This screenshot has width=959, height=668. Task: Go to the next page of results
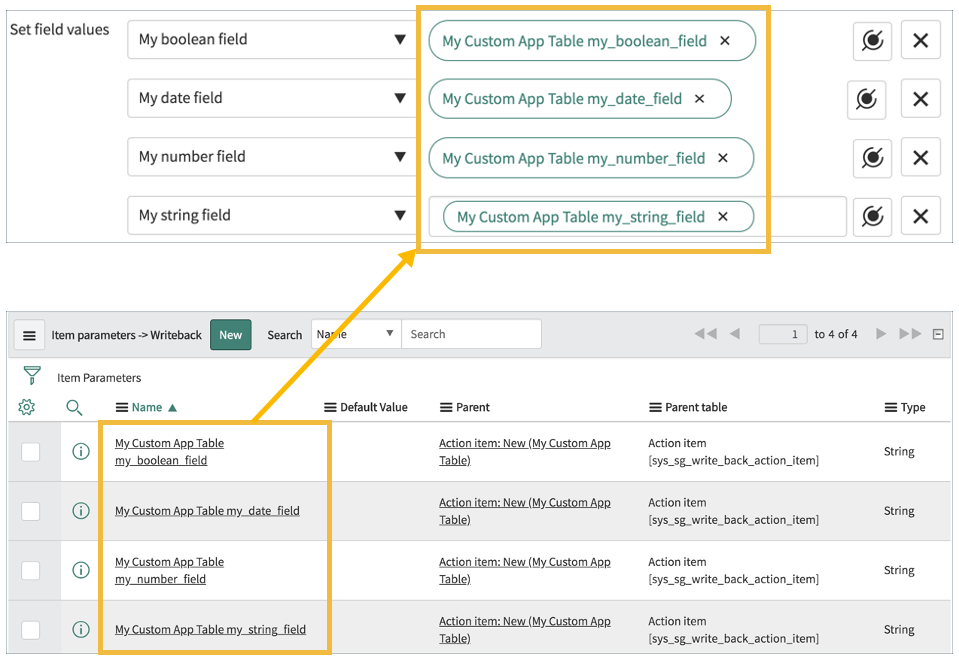(882, 334)
